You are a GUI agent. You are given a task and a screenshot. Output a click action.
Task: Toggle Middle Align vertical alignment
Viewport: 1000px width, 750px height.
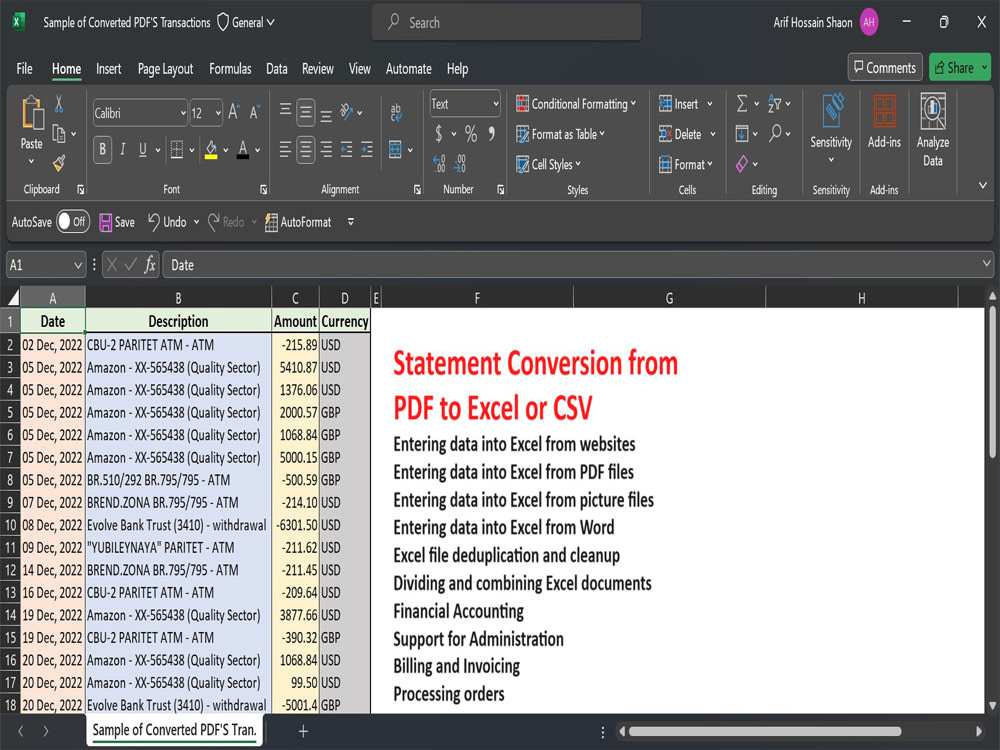click(x=306, y=113)
